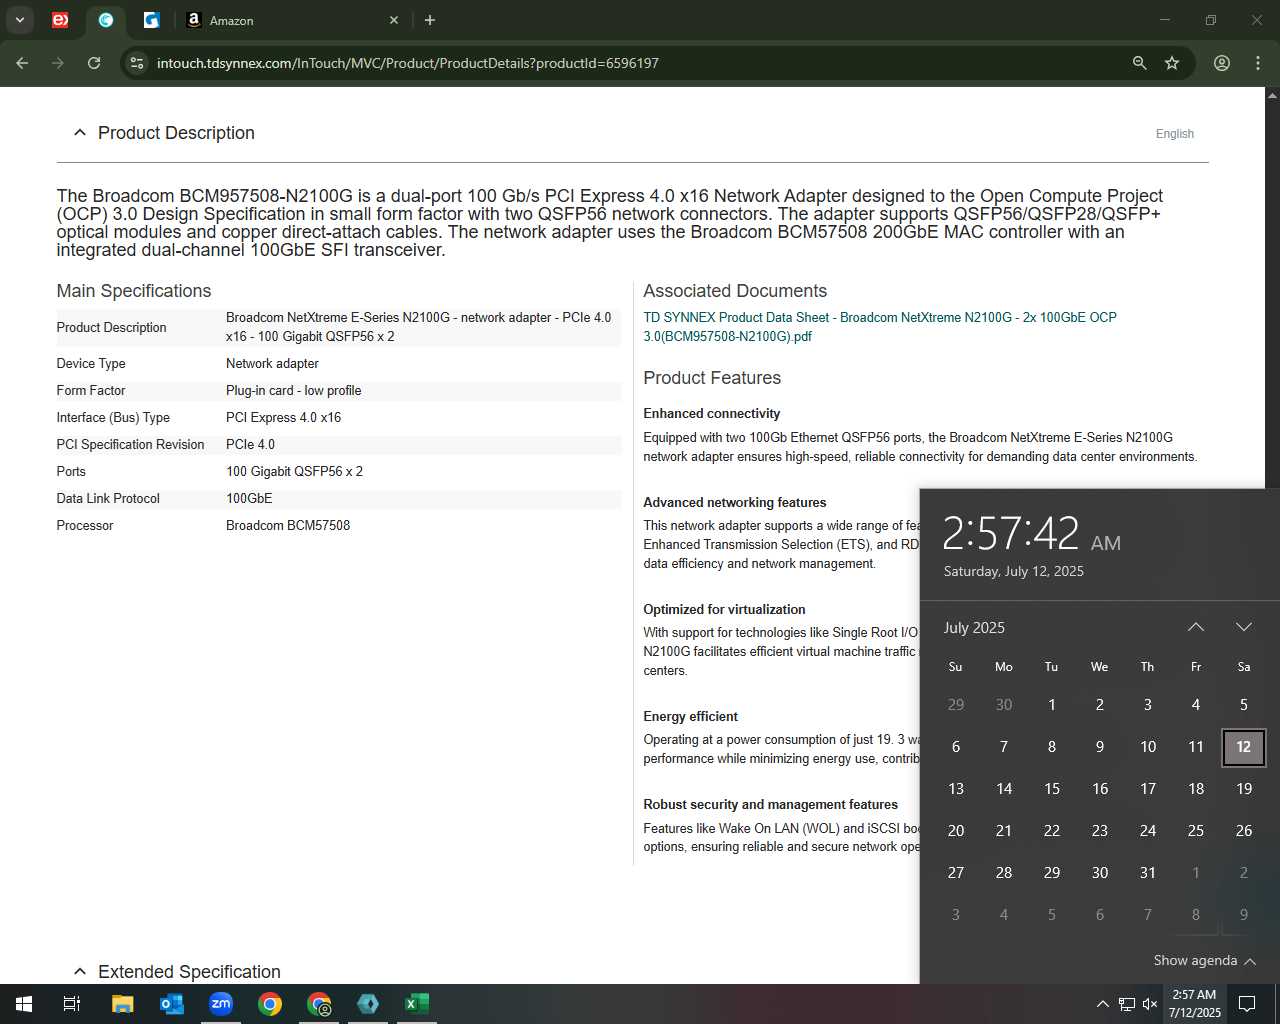1280x1024 pixels.
Task: Click the 'Plug-in card - low profile' value
Action: (293, 391)
